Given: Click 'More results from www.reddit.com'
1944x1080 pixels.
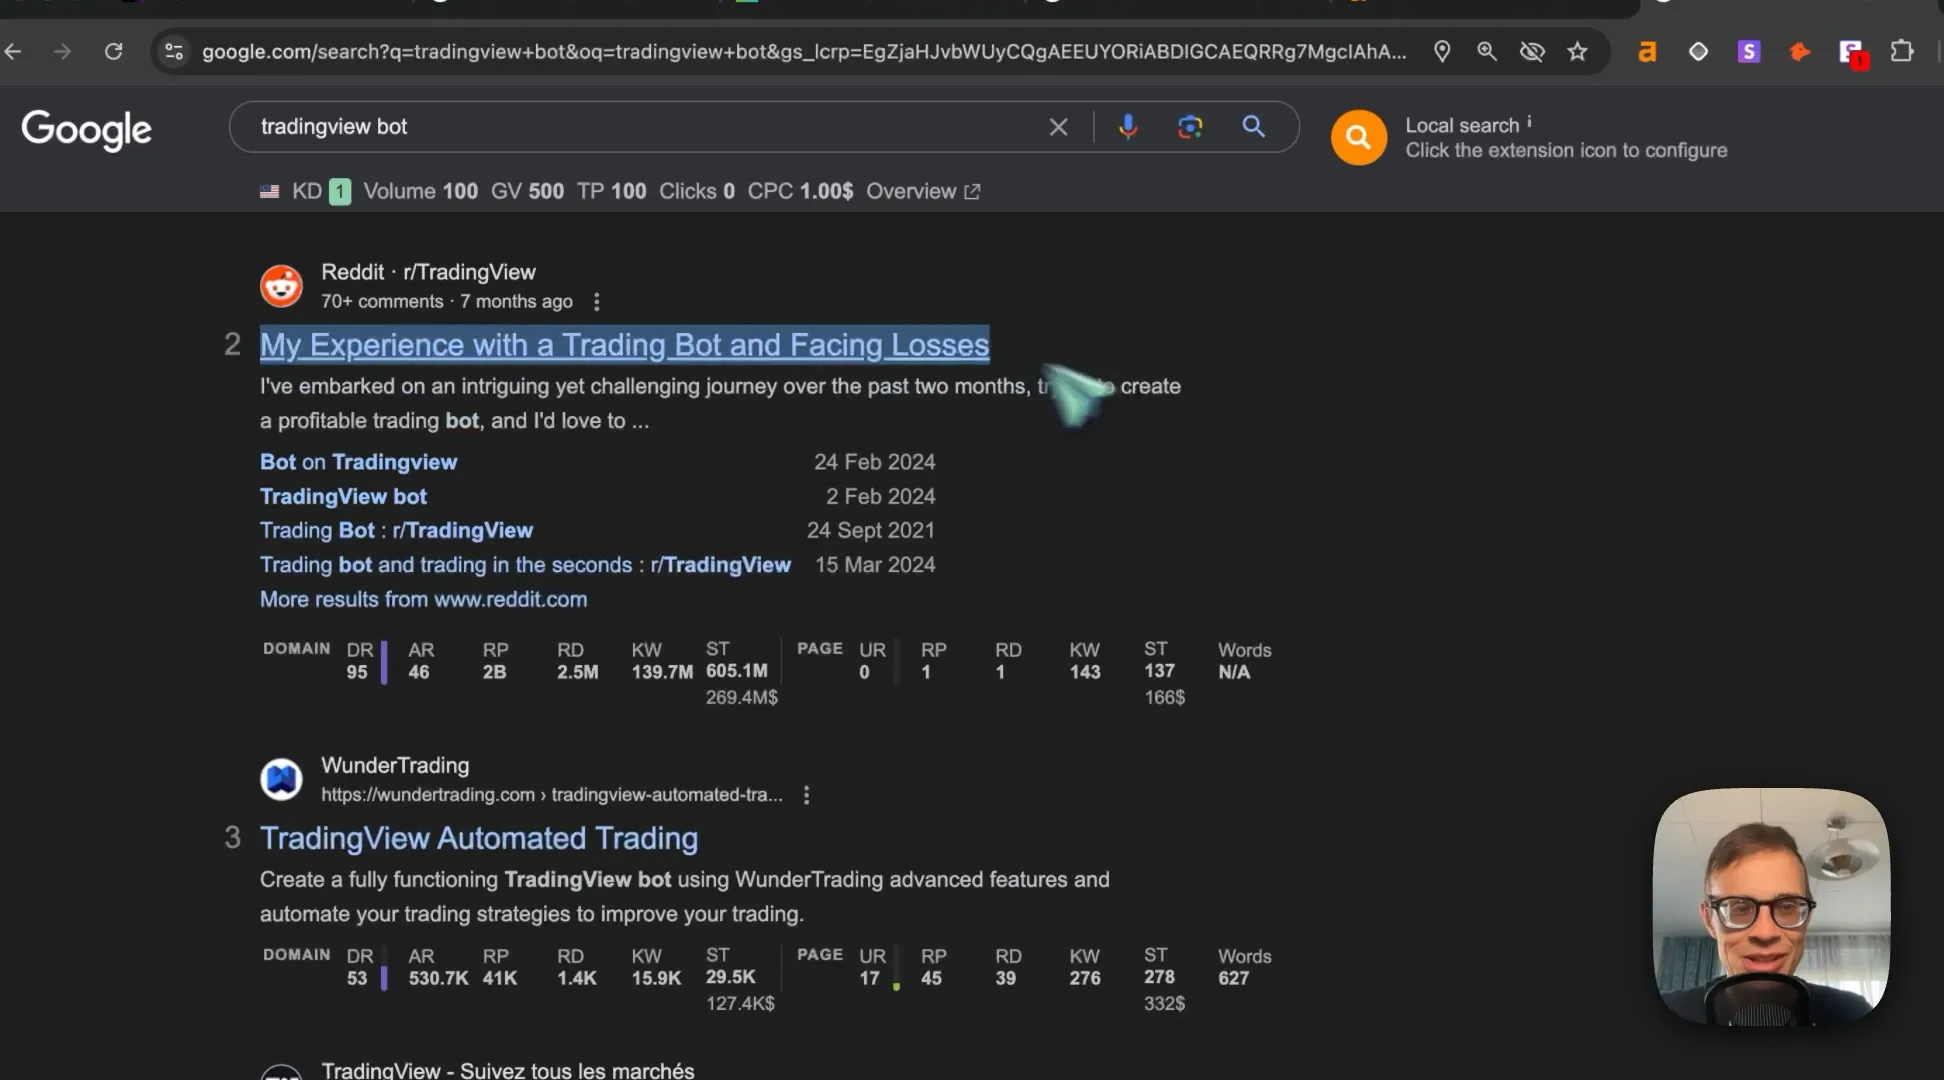Looking at the screenshot, I should click(423, 599).
